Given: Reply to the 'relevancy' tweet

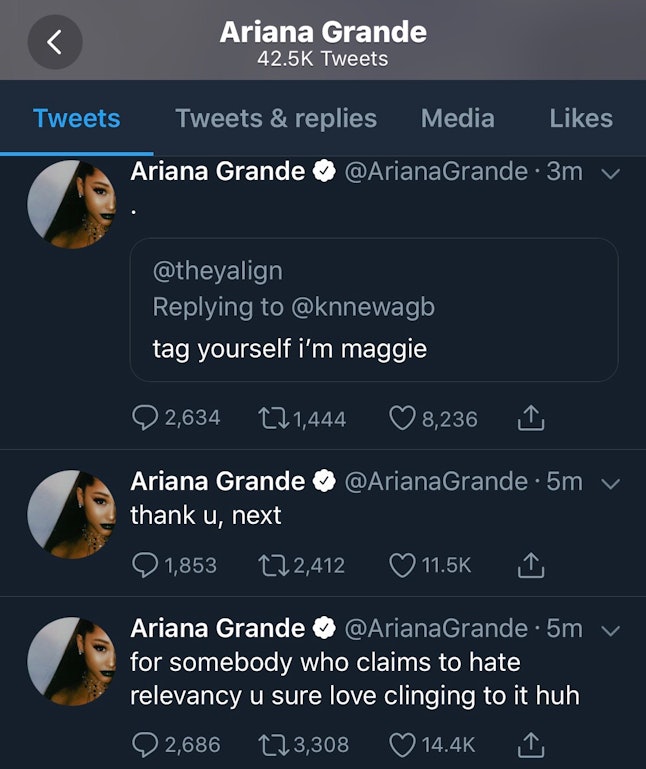Looking at the screenshot, I should coord(146,744).
